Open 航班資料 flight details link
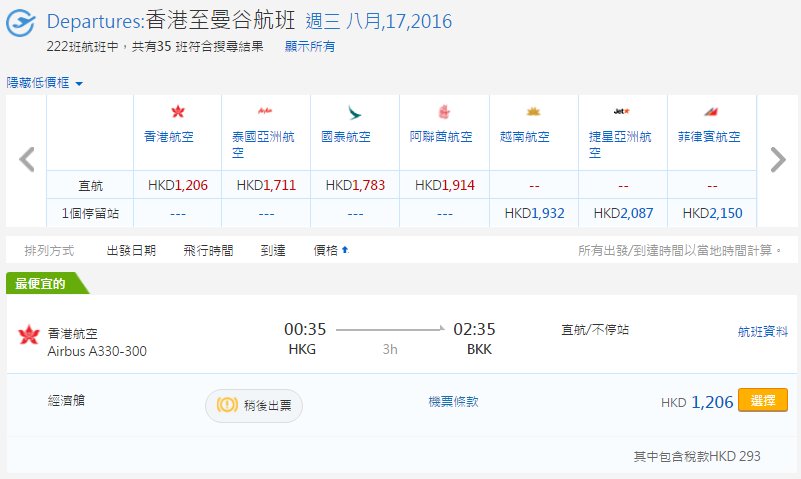Image resolution: width=801 pixels, height=479 pixels. click(763, 331)
